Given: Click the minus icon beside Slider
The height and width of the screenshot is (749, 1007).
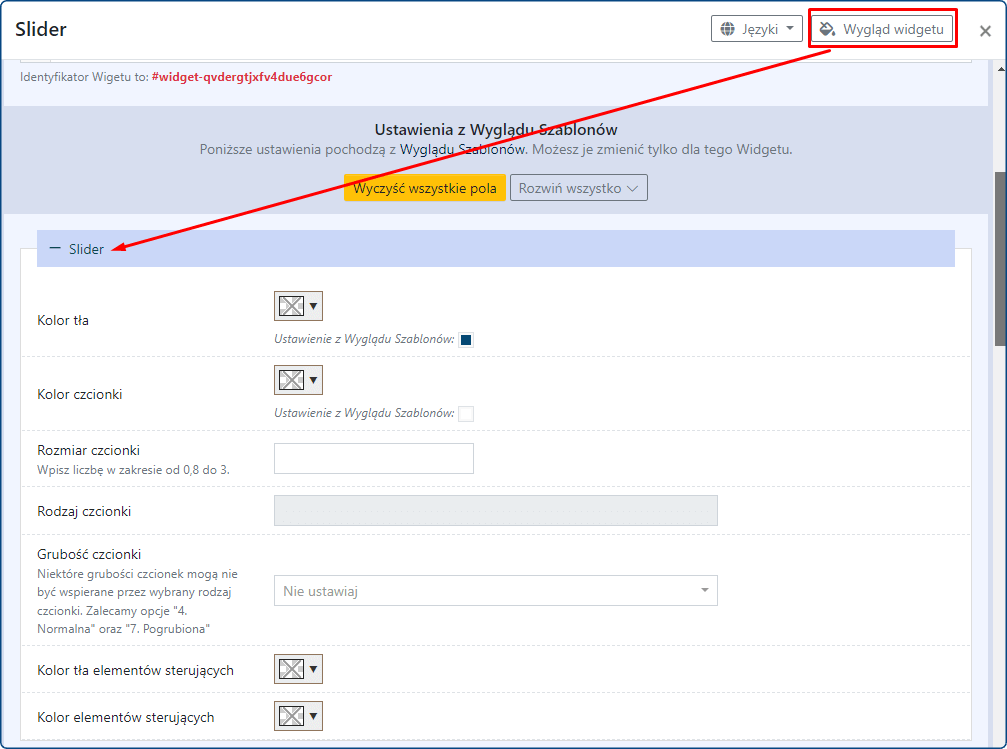Looking at the screenshot, I should pos(55,249).
